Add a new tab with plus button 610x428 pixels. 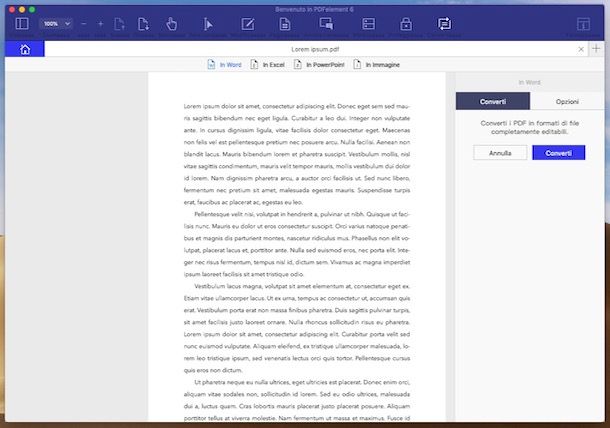tap(596, 49)
